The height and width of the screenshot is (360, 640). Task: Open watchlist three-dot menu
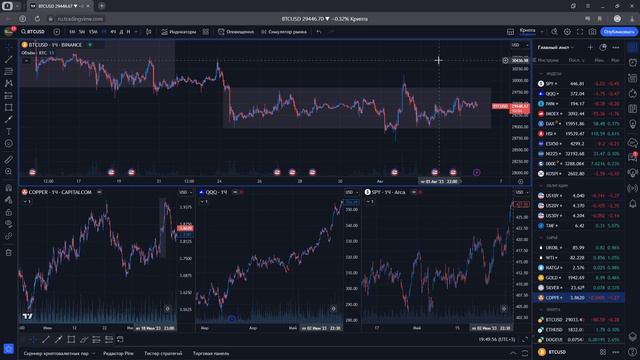click(x=616, y=47)
